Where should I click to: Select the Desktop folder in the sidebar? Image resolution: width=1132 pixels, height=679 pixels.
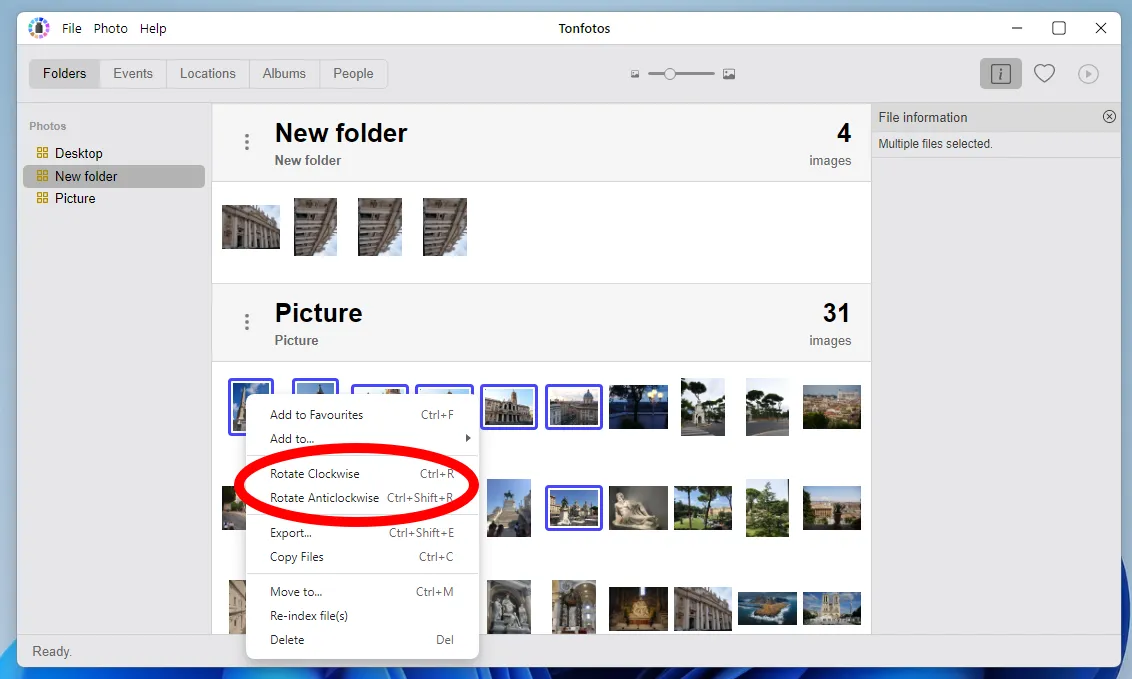point(78,153)
